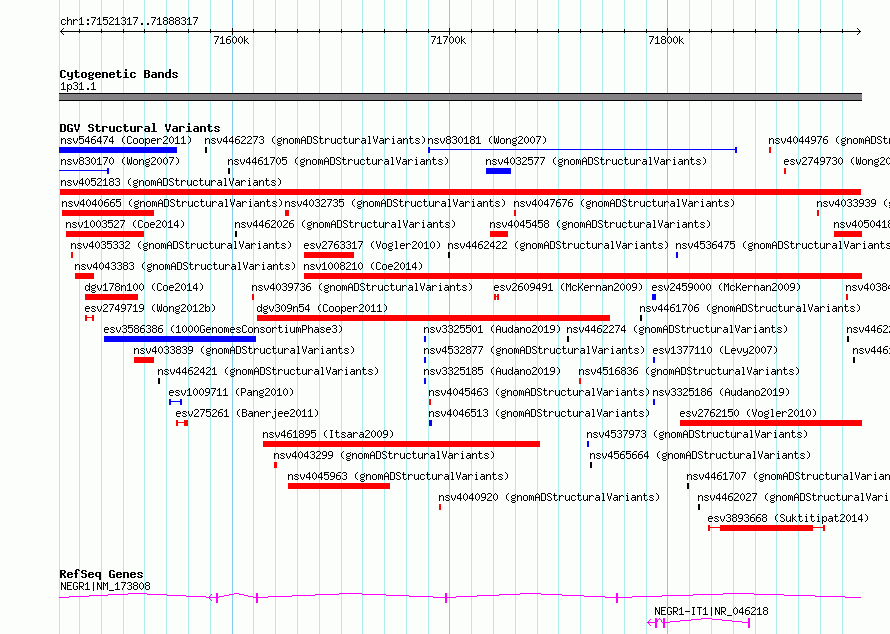Click the DGV Structural Variants track title
Image resolution: width=890 pixels, height=634 pixels.
pyautogui.click(x=140, y=128)
